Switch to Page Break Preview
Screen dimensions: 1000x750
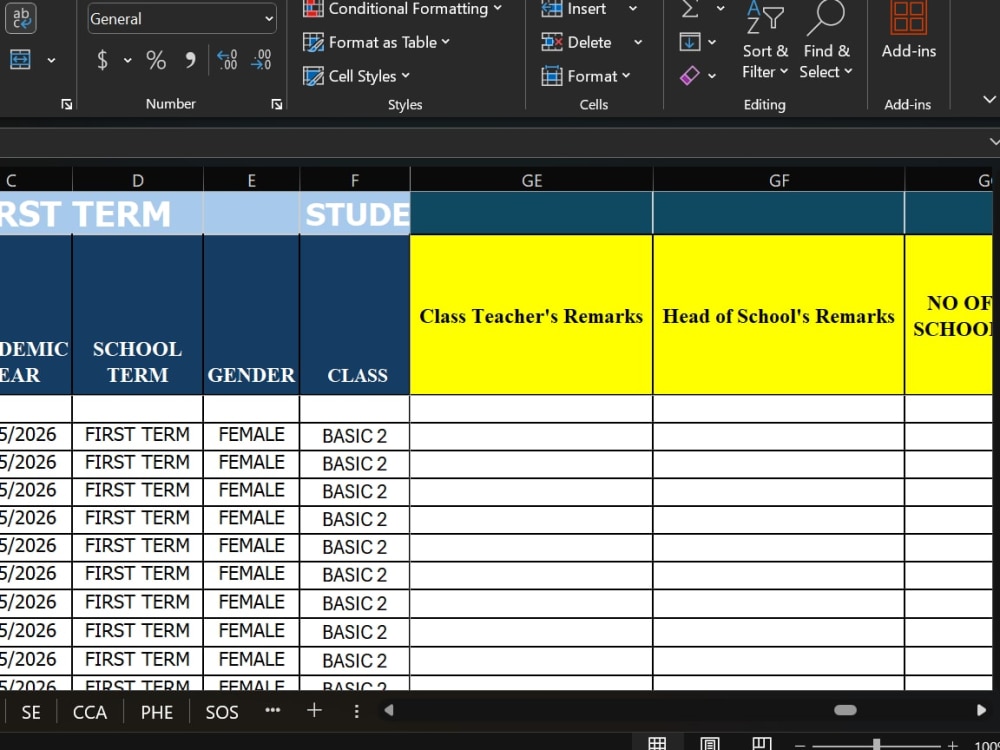761,744
